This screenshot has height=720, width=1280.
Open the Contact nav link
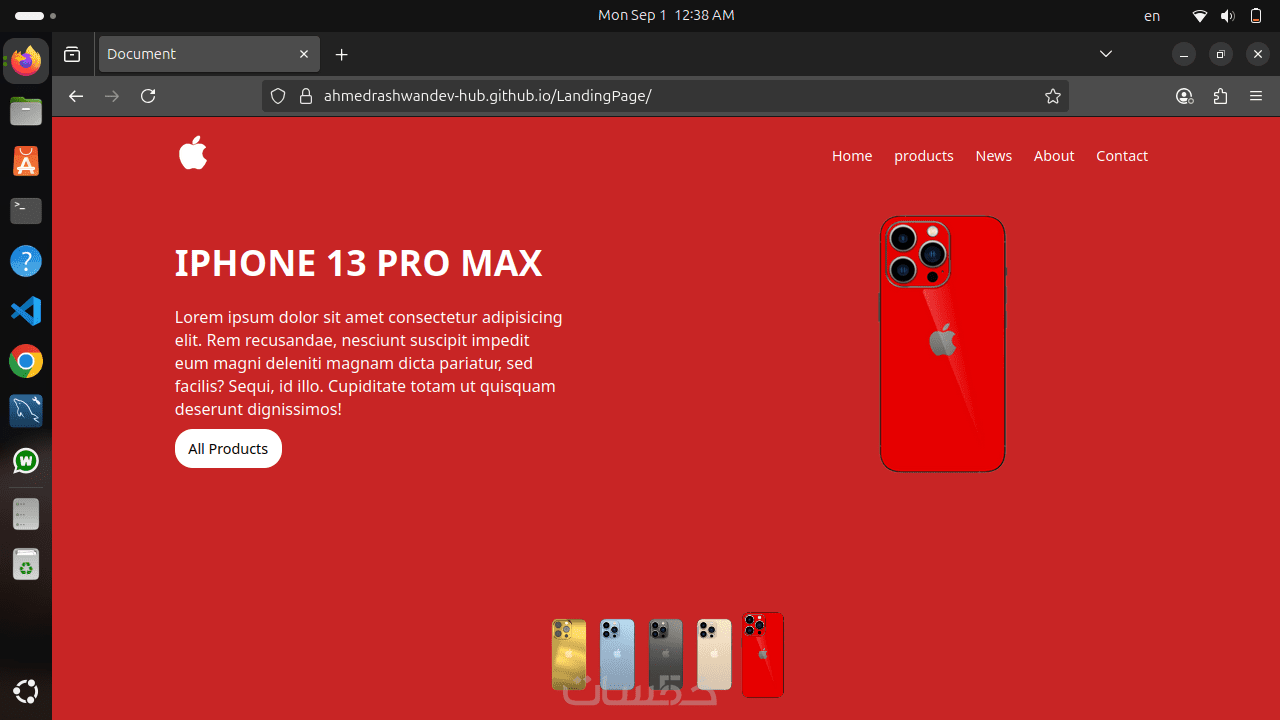[1122, 156]
